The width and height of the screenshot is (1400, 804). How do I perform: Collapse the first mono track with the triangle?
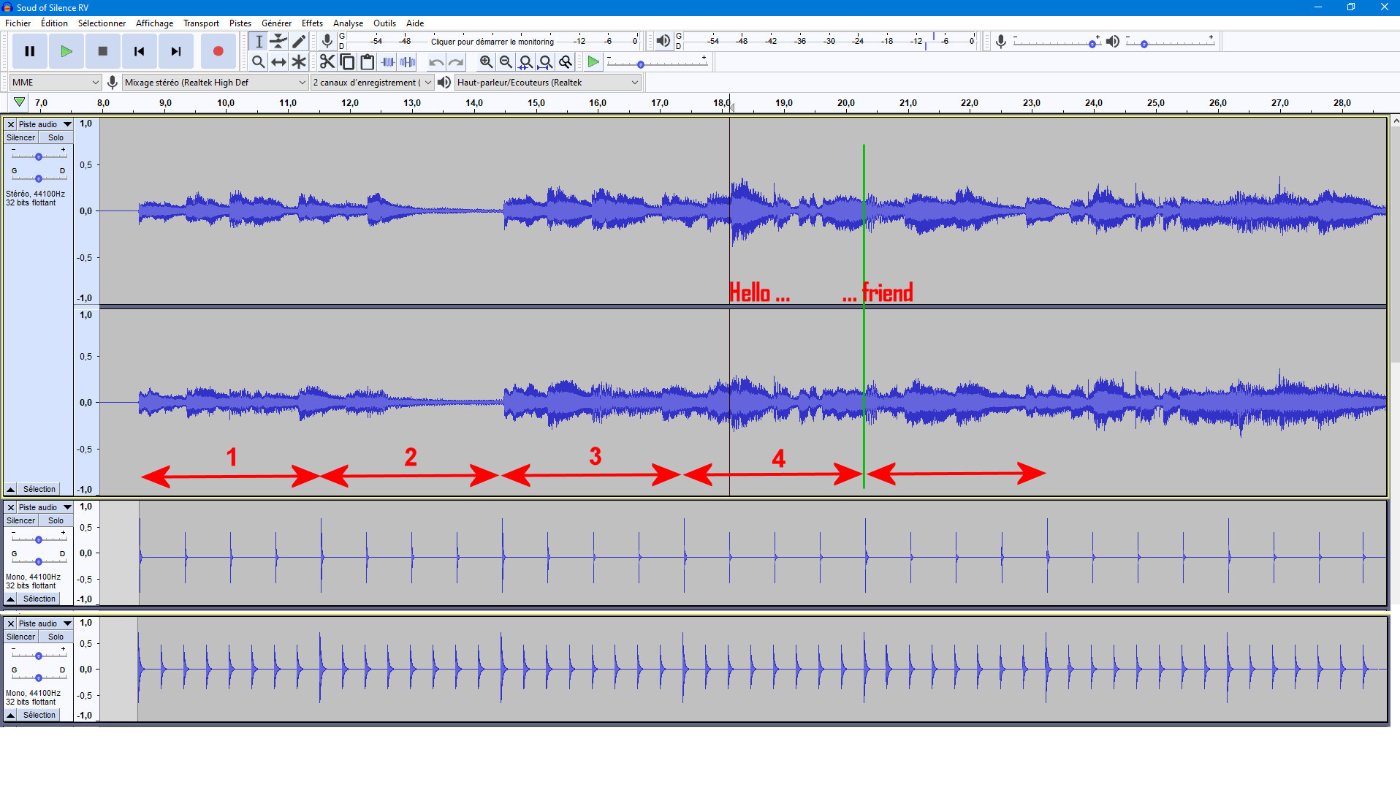tap(11, 598)
